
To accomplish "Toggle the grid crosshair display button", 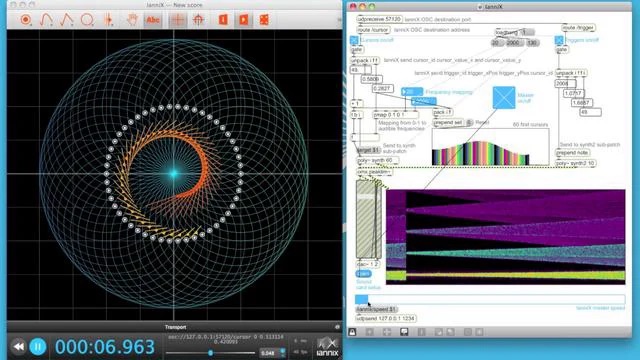I will [178, 20].
